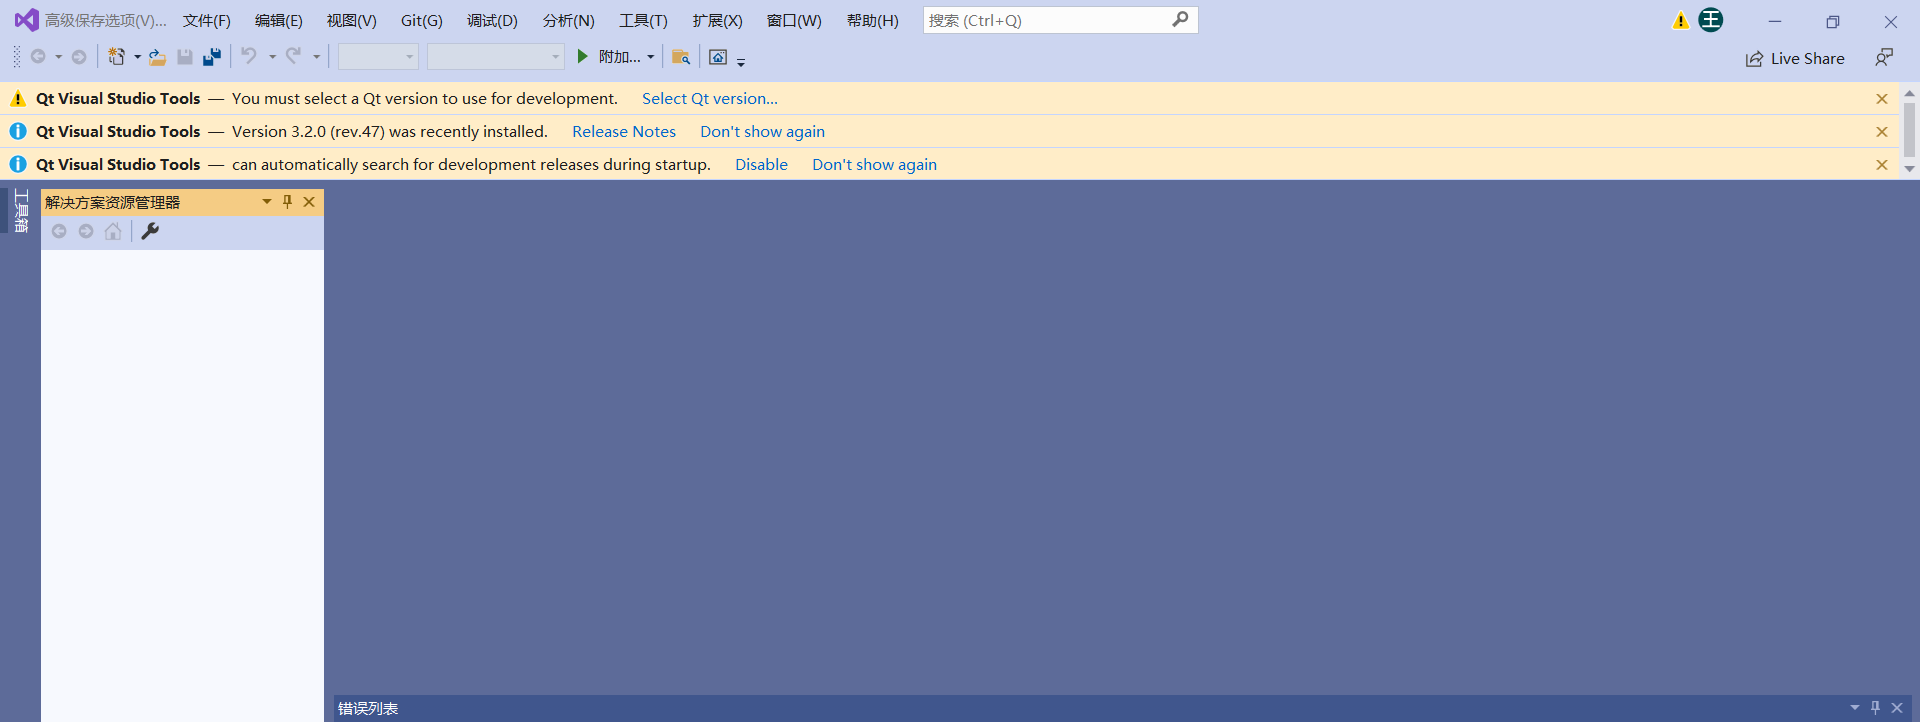This screenshot has height=722, width=1920.
Task: Click the Live Share button
Action: click(x=1795, y=58)
